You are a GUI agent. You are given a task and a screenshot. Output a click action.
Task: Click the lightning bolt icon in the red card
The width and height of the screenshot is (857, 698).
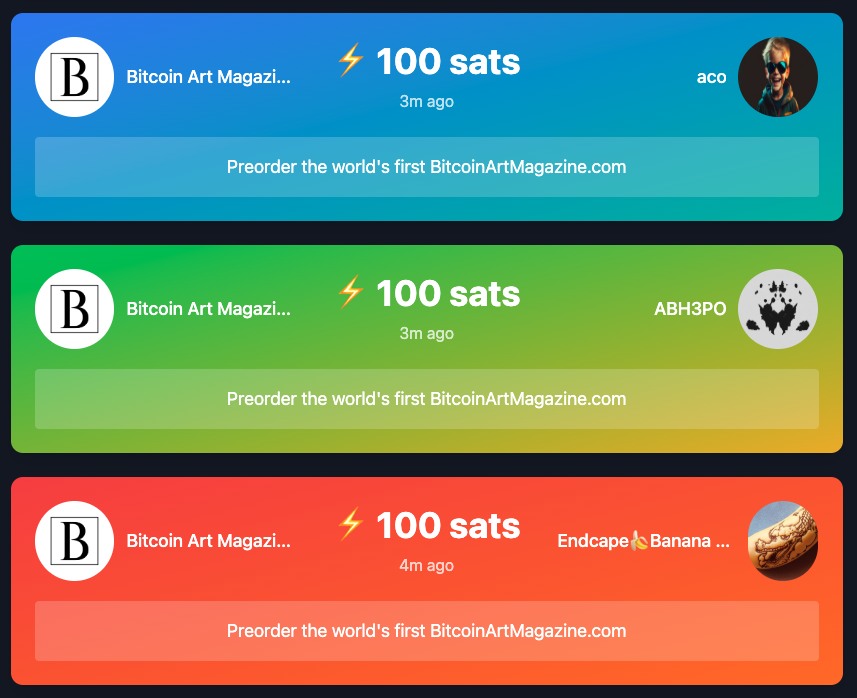pyautogui.click(x=350, y=525)
